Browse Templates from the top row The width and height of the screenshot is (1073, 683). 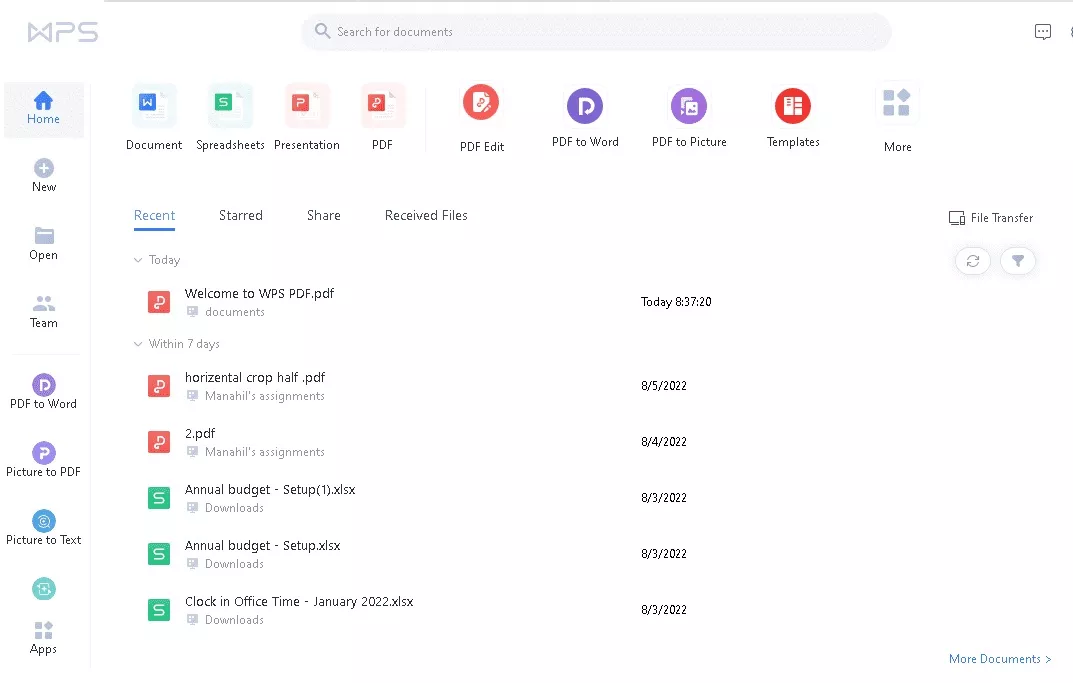click(793, 118)
